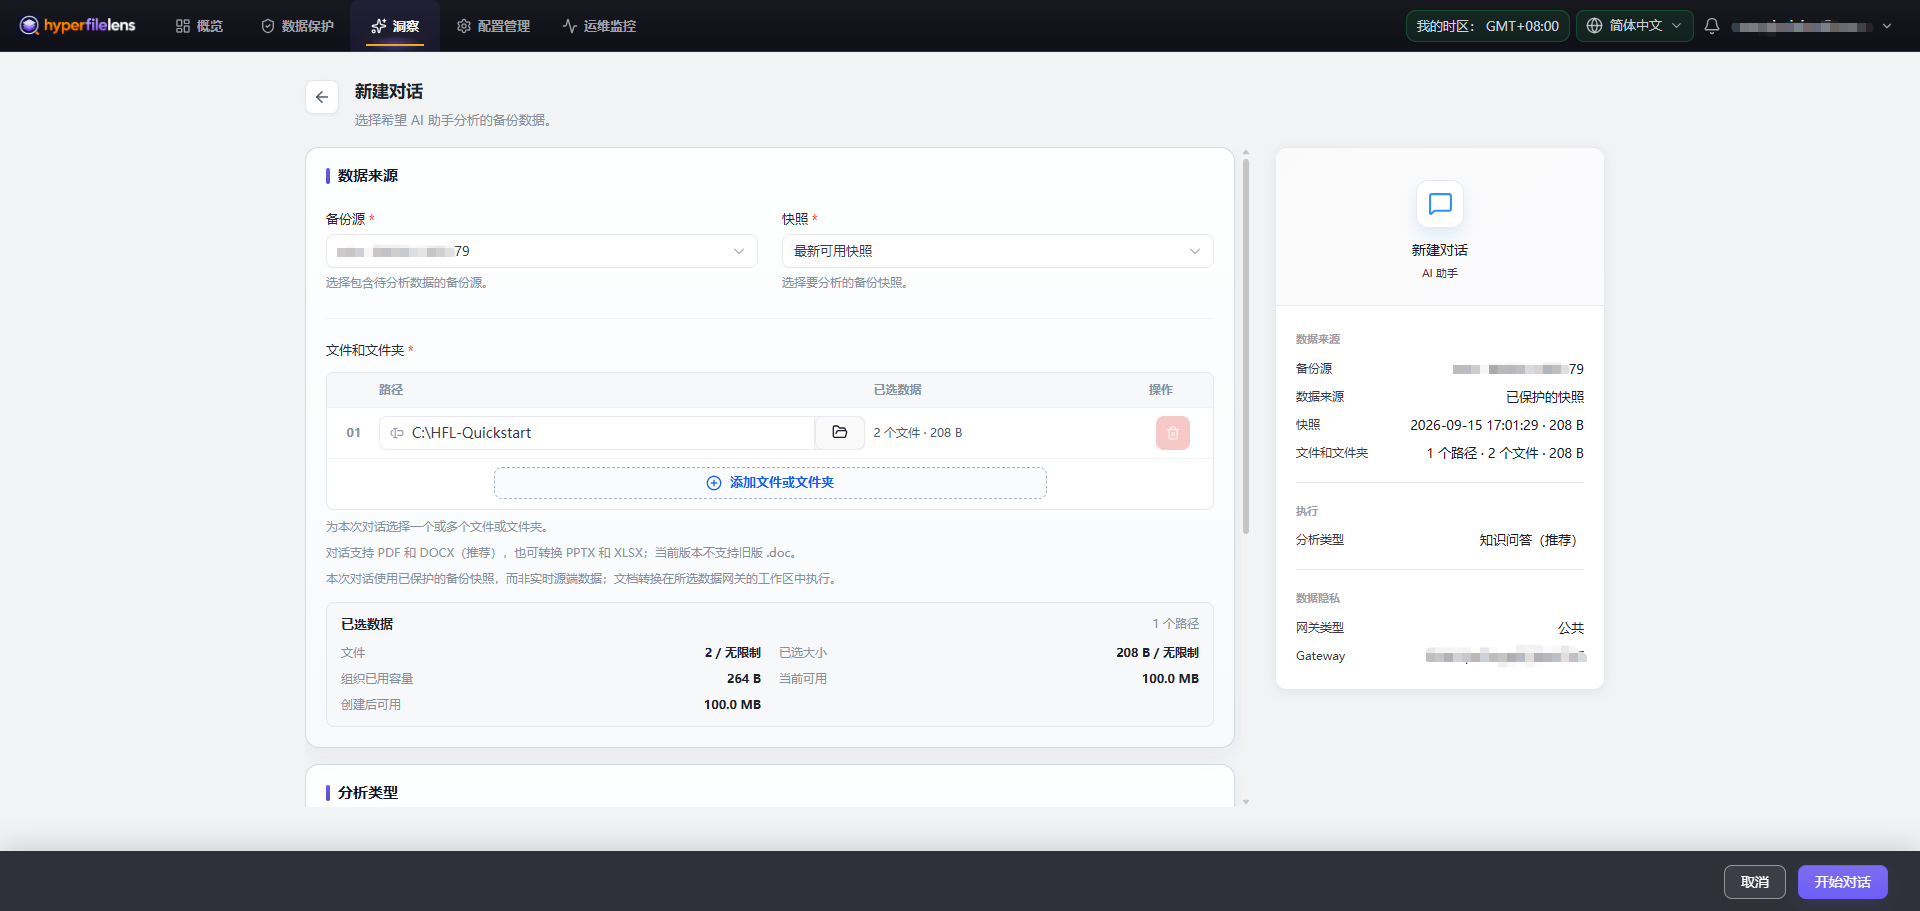Viewport: 1920px width, 911px height.
Task: Open the 概览 overview tab
Action: (199, 26)
